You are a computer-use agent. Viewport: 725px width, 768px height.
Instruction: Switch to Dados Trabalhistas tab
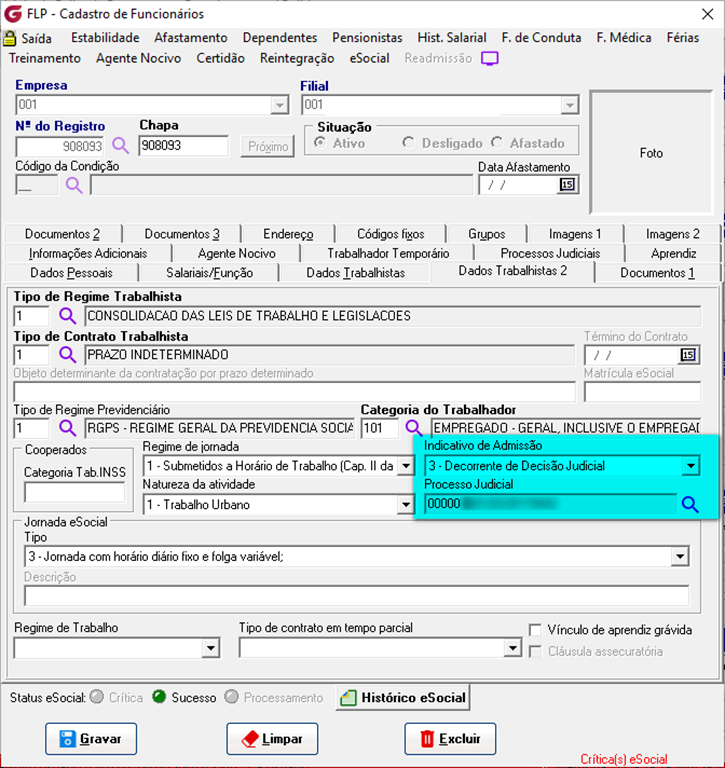click(x=356, y=273)
